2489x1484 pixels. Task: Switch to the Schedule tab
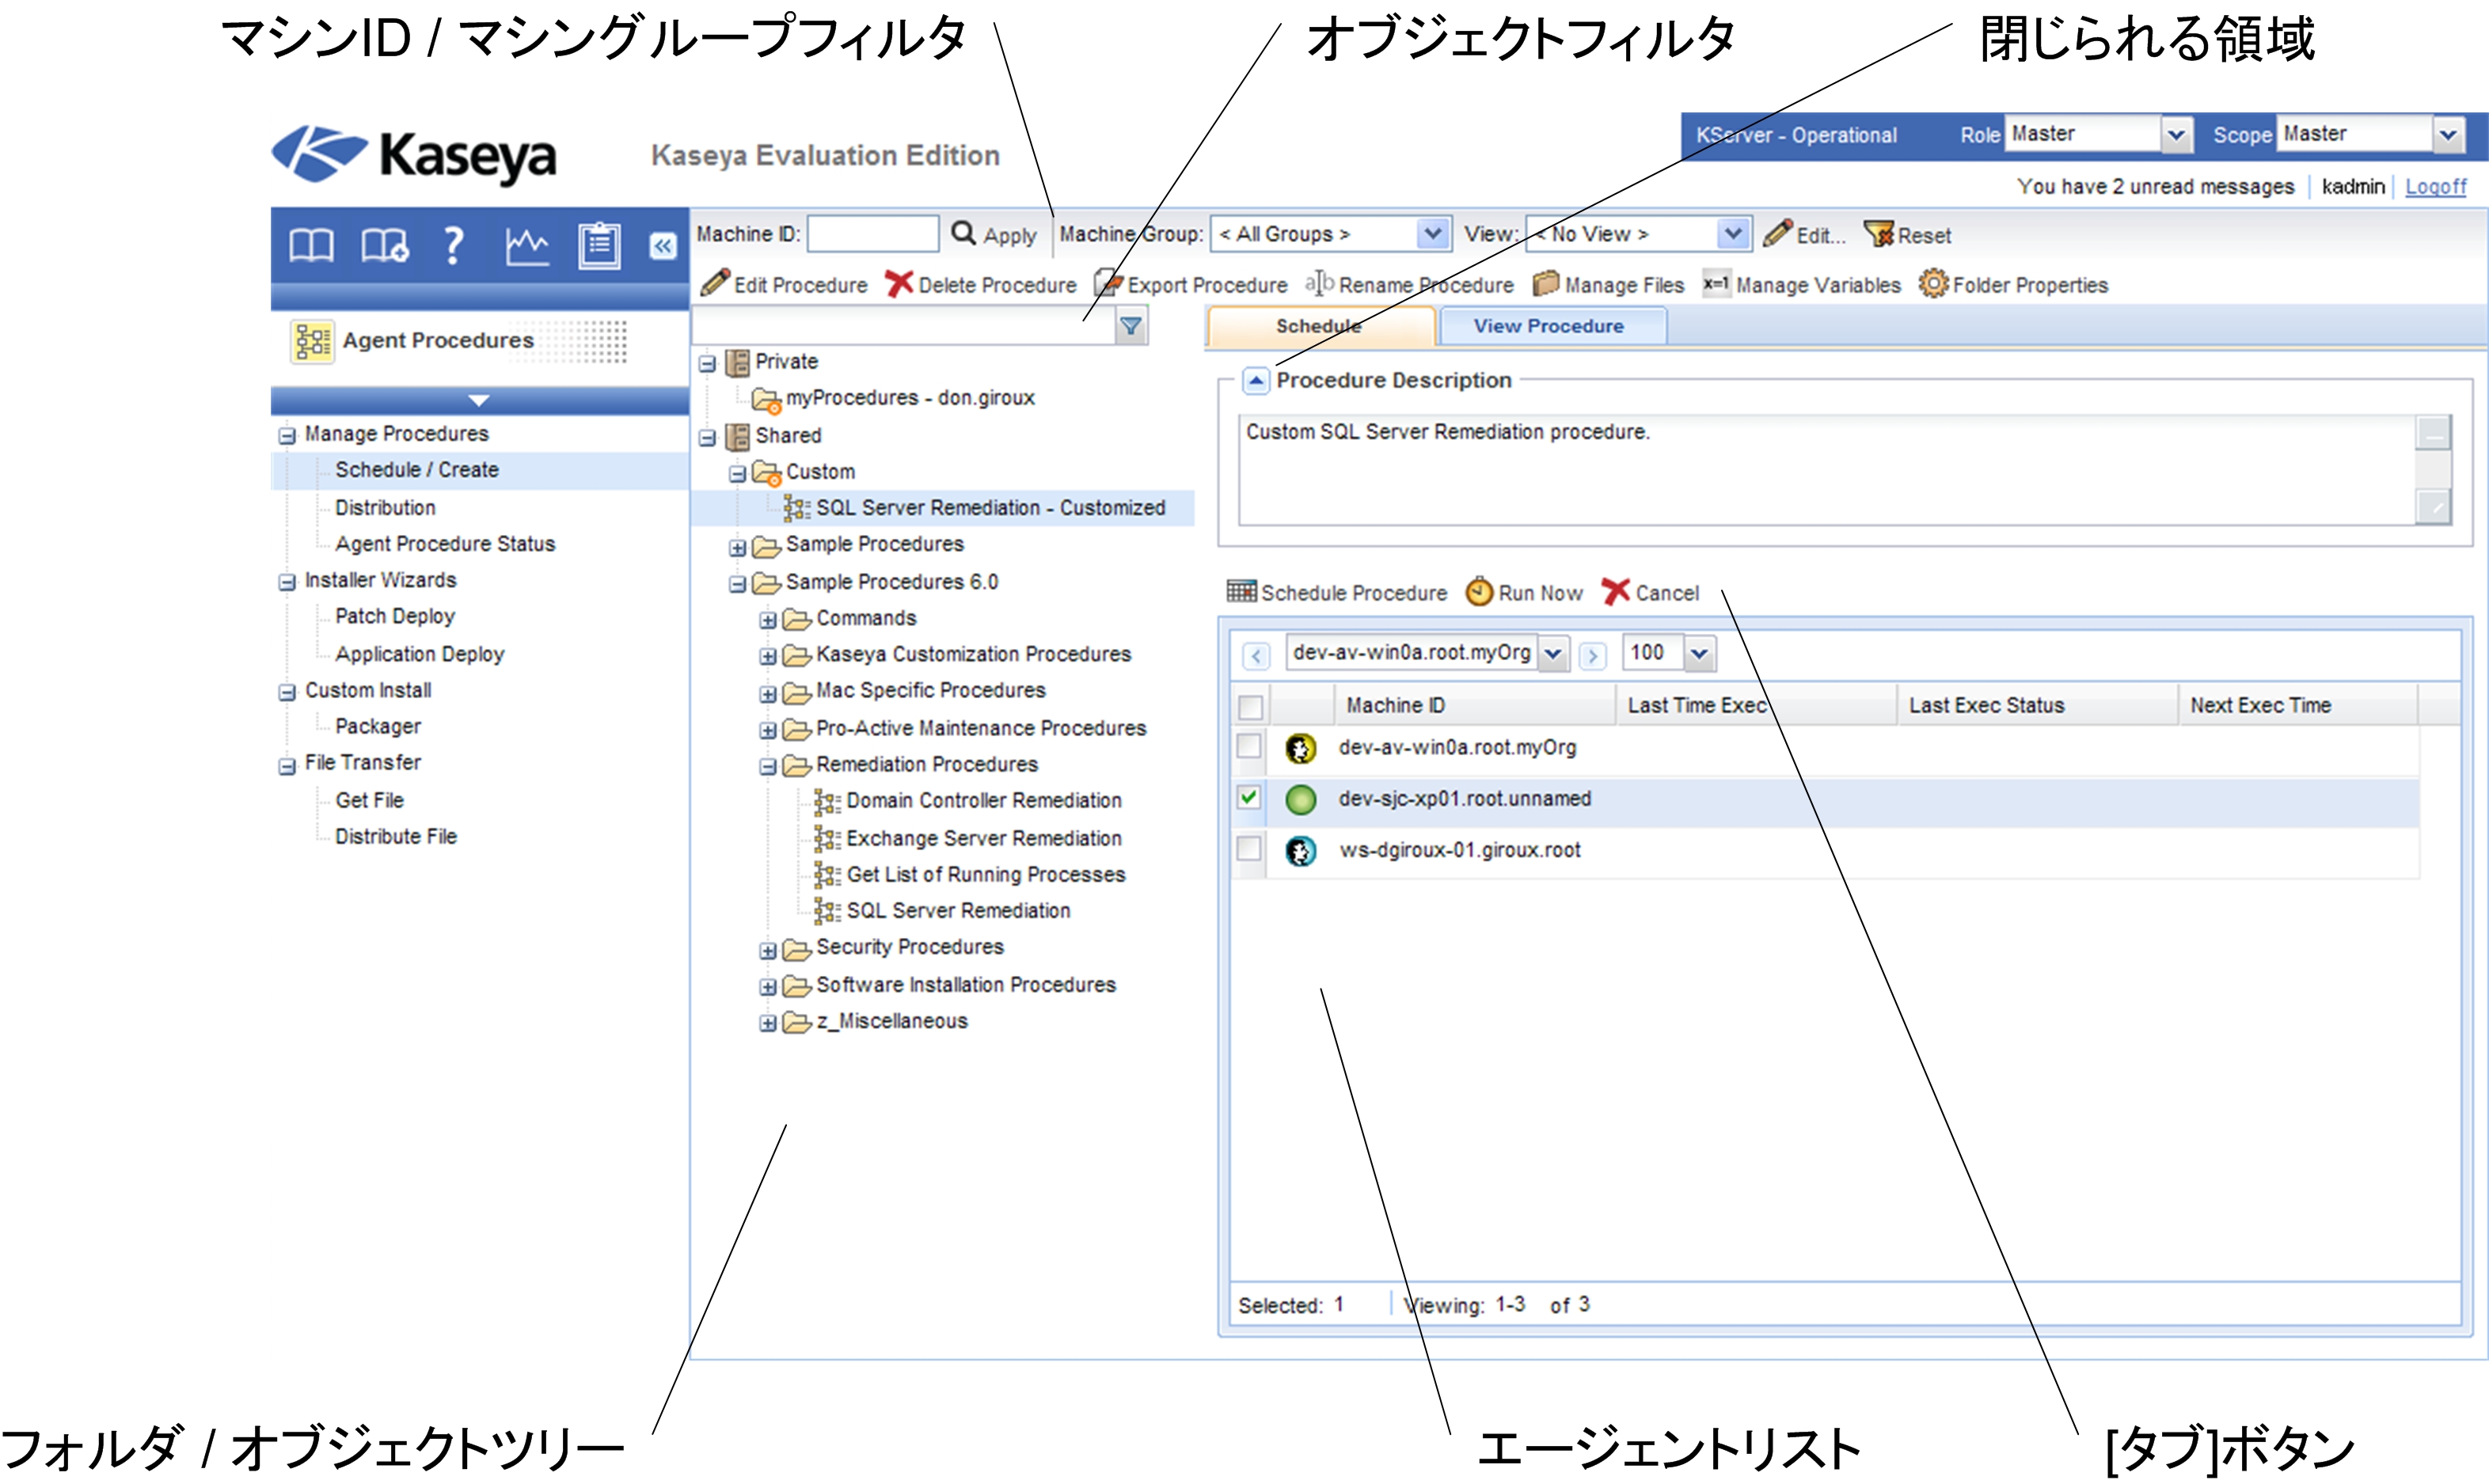[x=1320, y=327]
